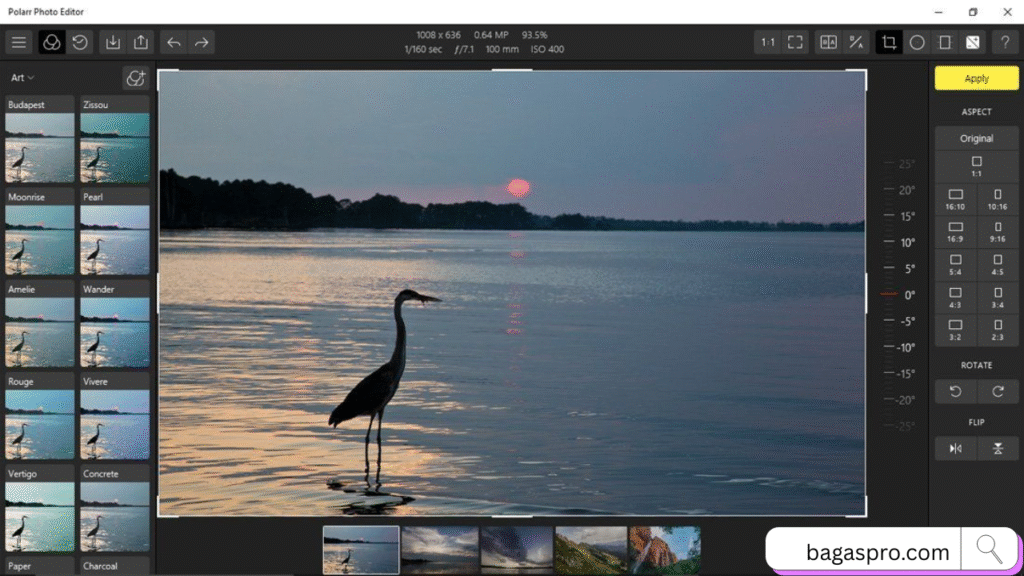
Task: Click the Help question mark icon
Action: (x=1005, y=42)
